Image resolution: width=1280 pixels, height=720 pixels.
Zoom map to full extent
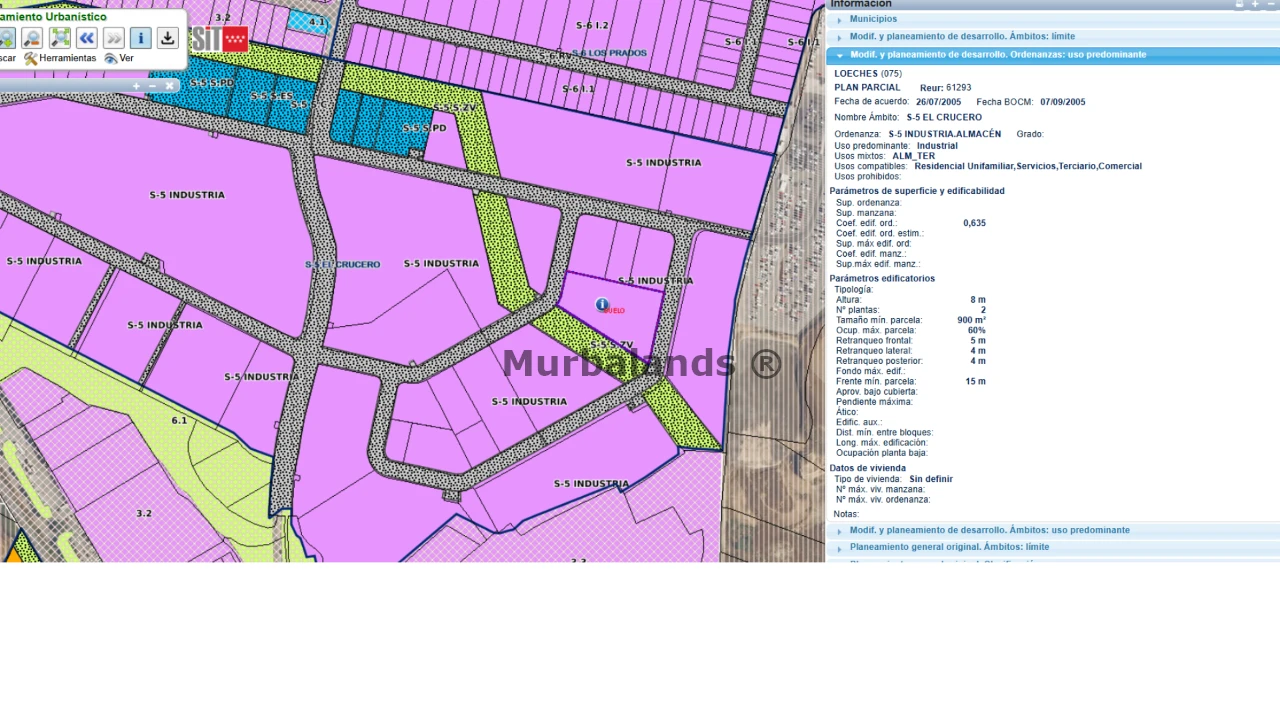pos(60,38)
